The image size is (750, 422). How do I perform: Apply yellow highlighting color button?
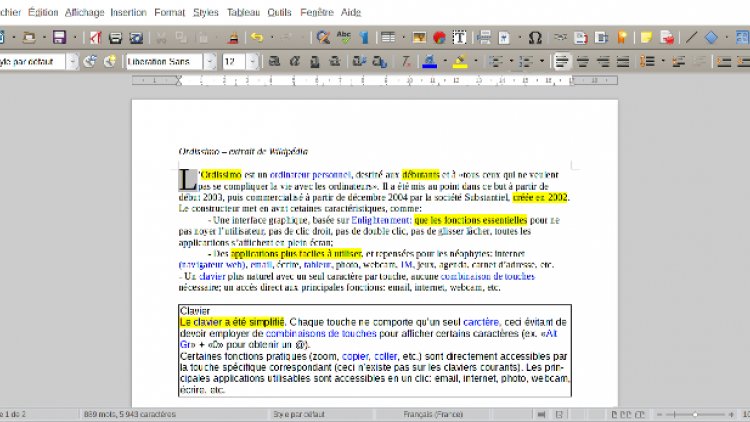click(x=460, y=61)
